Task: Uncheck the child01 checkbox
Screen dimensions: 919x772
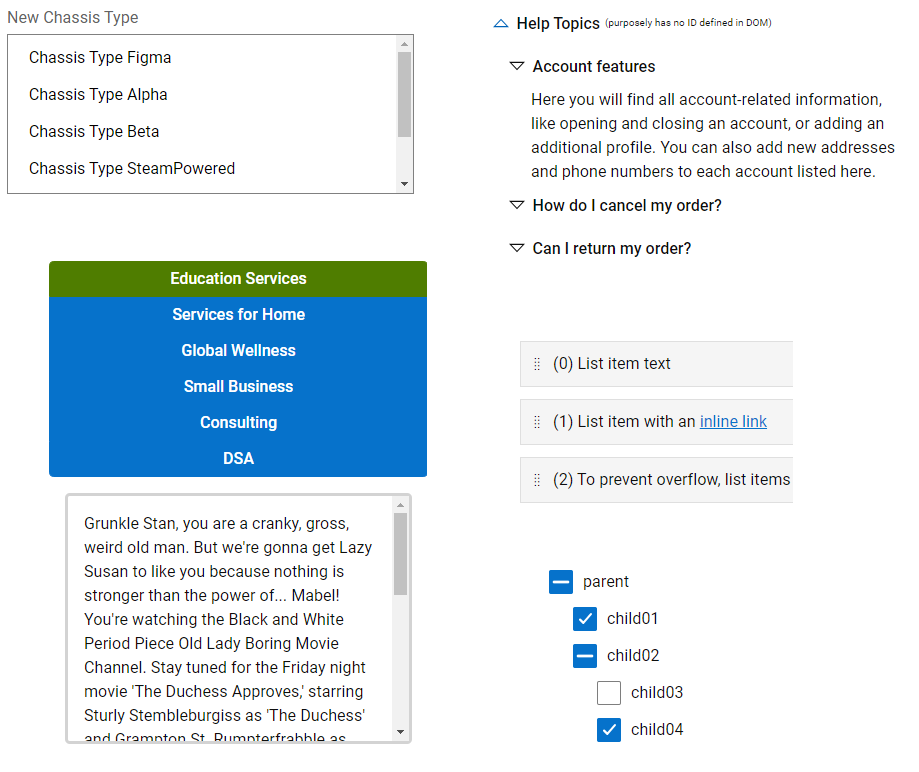Action: pos(585,619)
